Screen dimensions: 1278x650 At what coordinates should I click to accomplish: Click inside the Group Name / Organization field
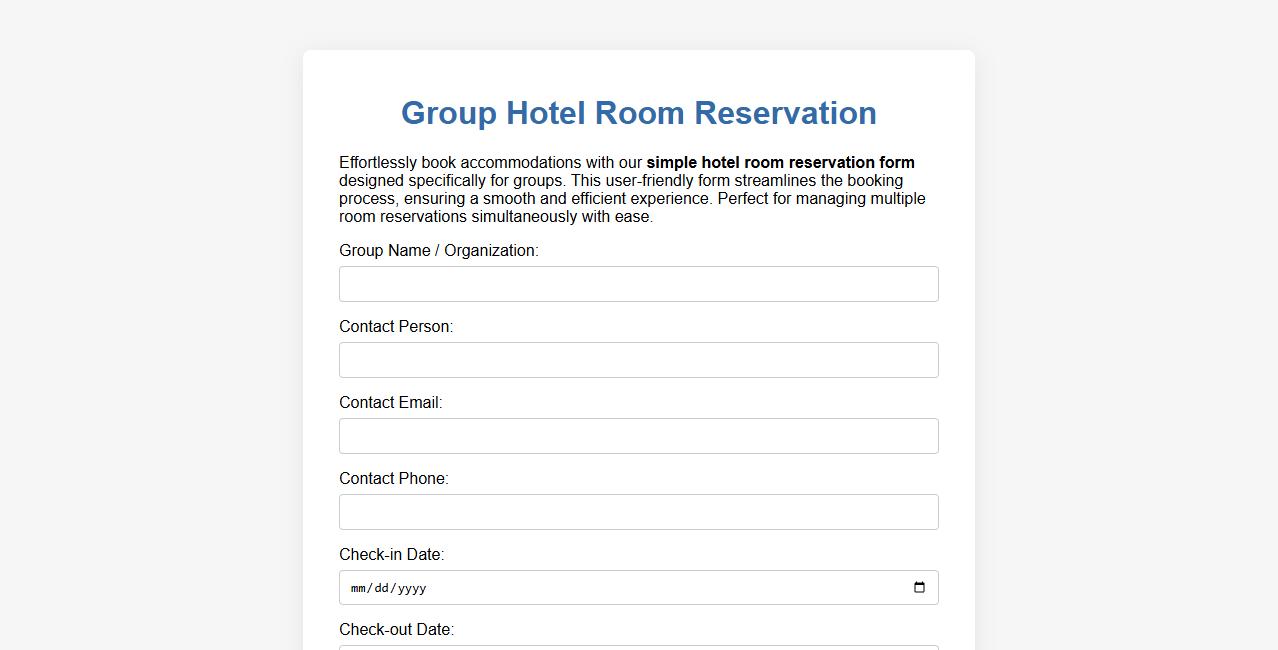[x=638, y=284]
